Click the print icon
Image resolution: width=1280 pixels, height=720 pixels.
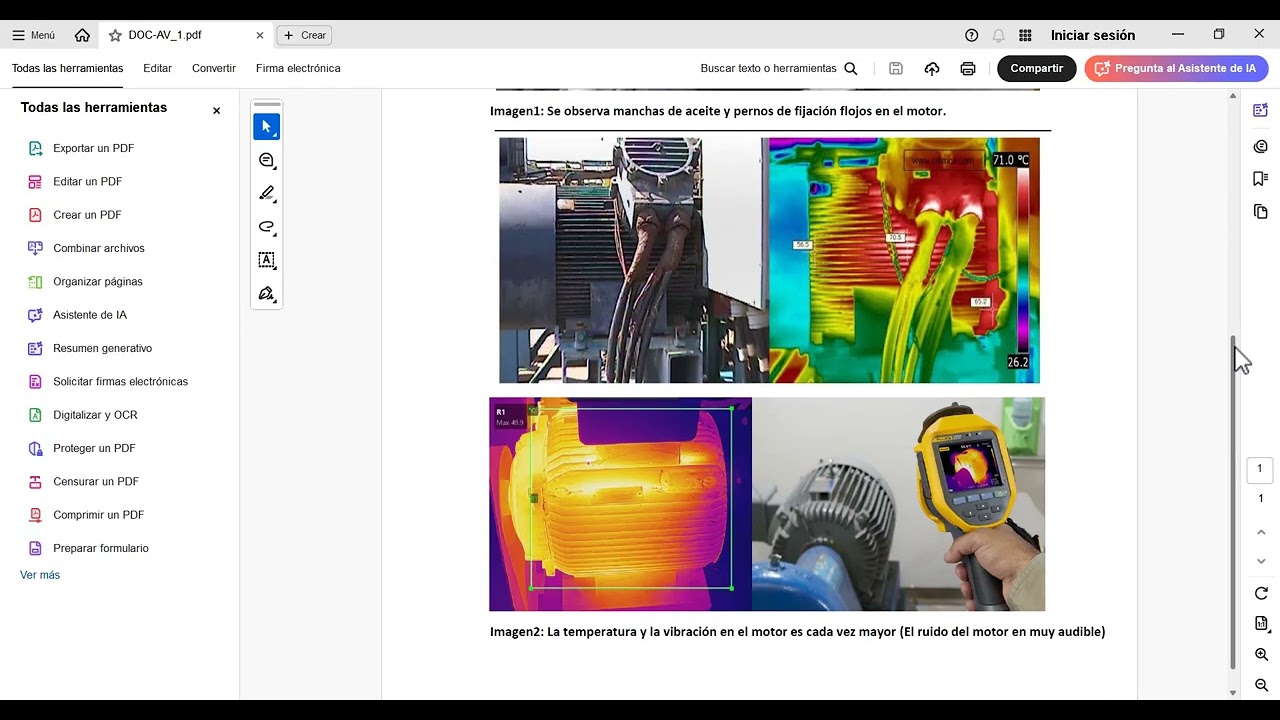tap(967, 68)
